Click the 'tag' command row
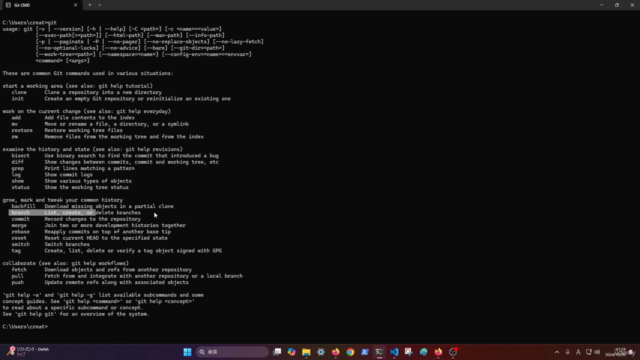640x360 pixels. click(x=117, y=251)
